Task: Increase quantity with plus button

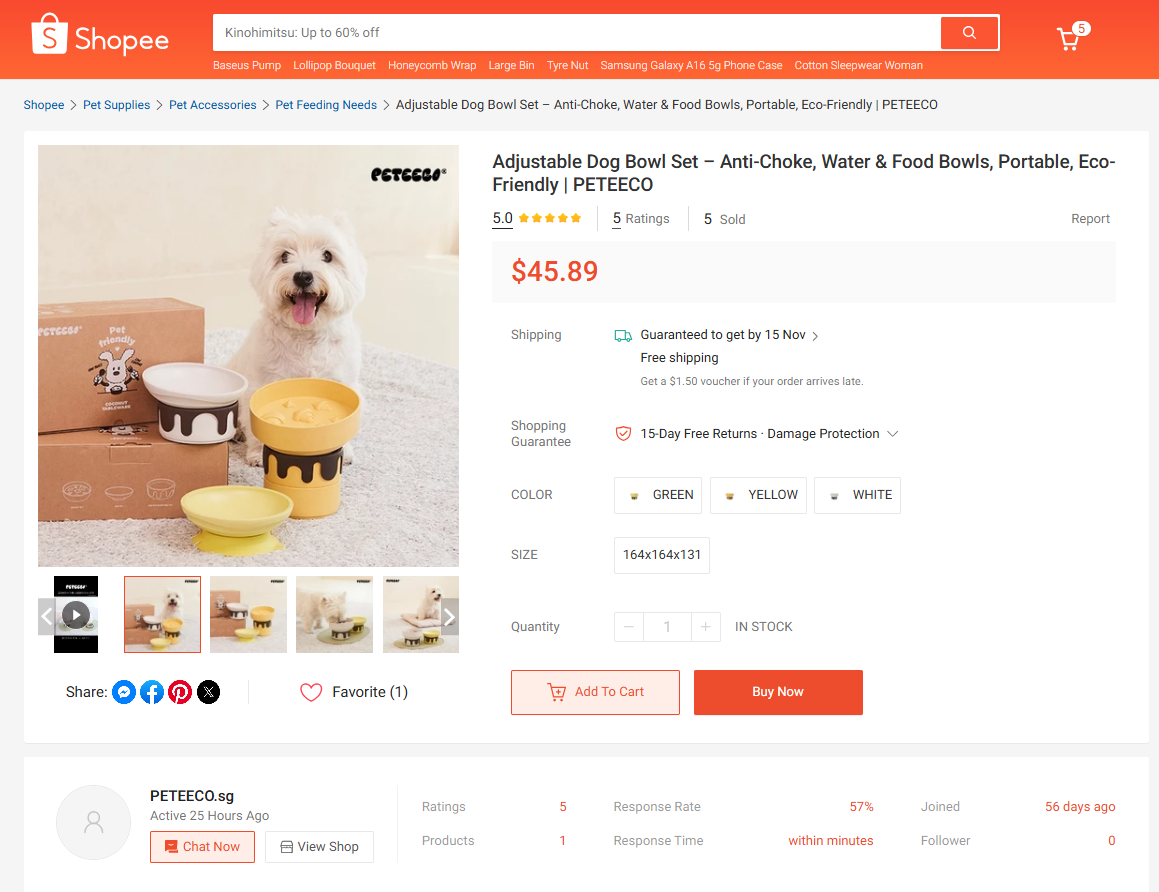Action: click(x=706, y=627)
